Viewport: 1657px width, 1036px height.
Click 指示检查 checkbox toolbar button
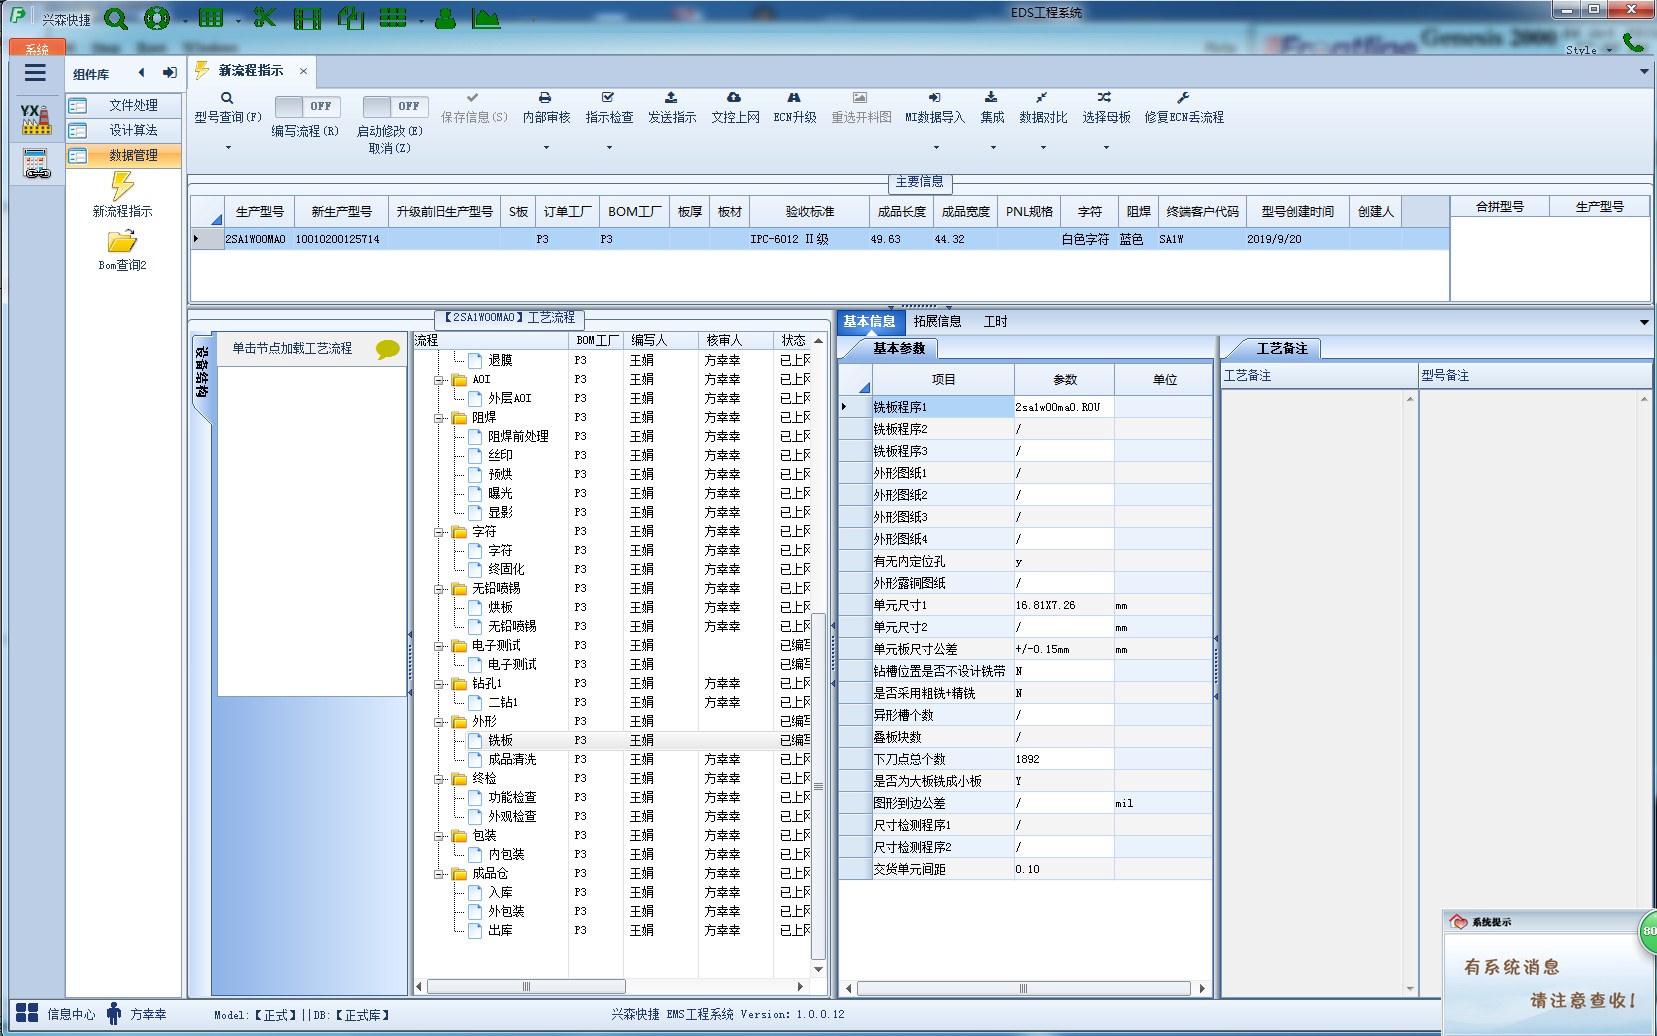[x=609, y=108]
